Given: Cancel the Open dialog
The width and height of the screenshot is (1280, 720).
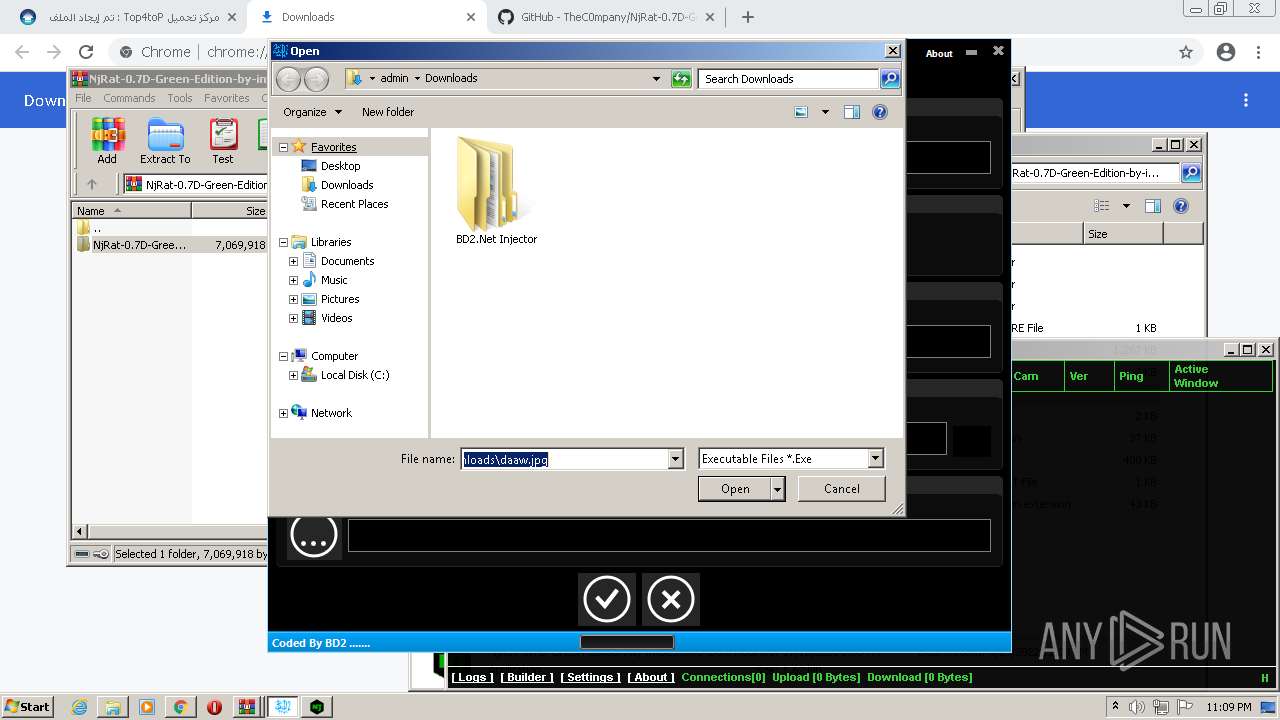Looking at the screenshot, I should pyautogui.click(x=842, y=489).
